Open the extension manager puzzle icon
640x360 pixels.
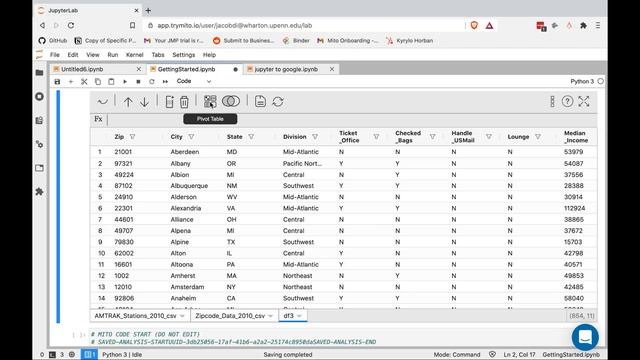(x=40, y=191)
